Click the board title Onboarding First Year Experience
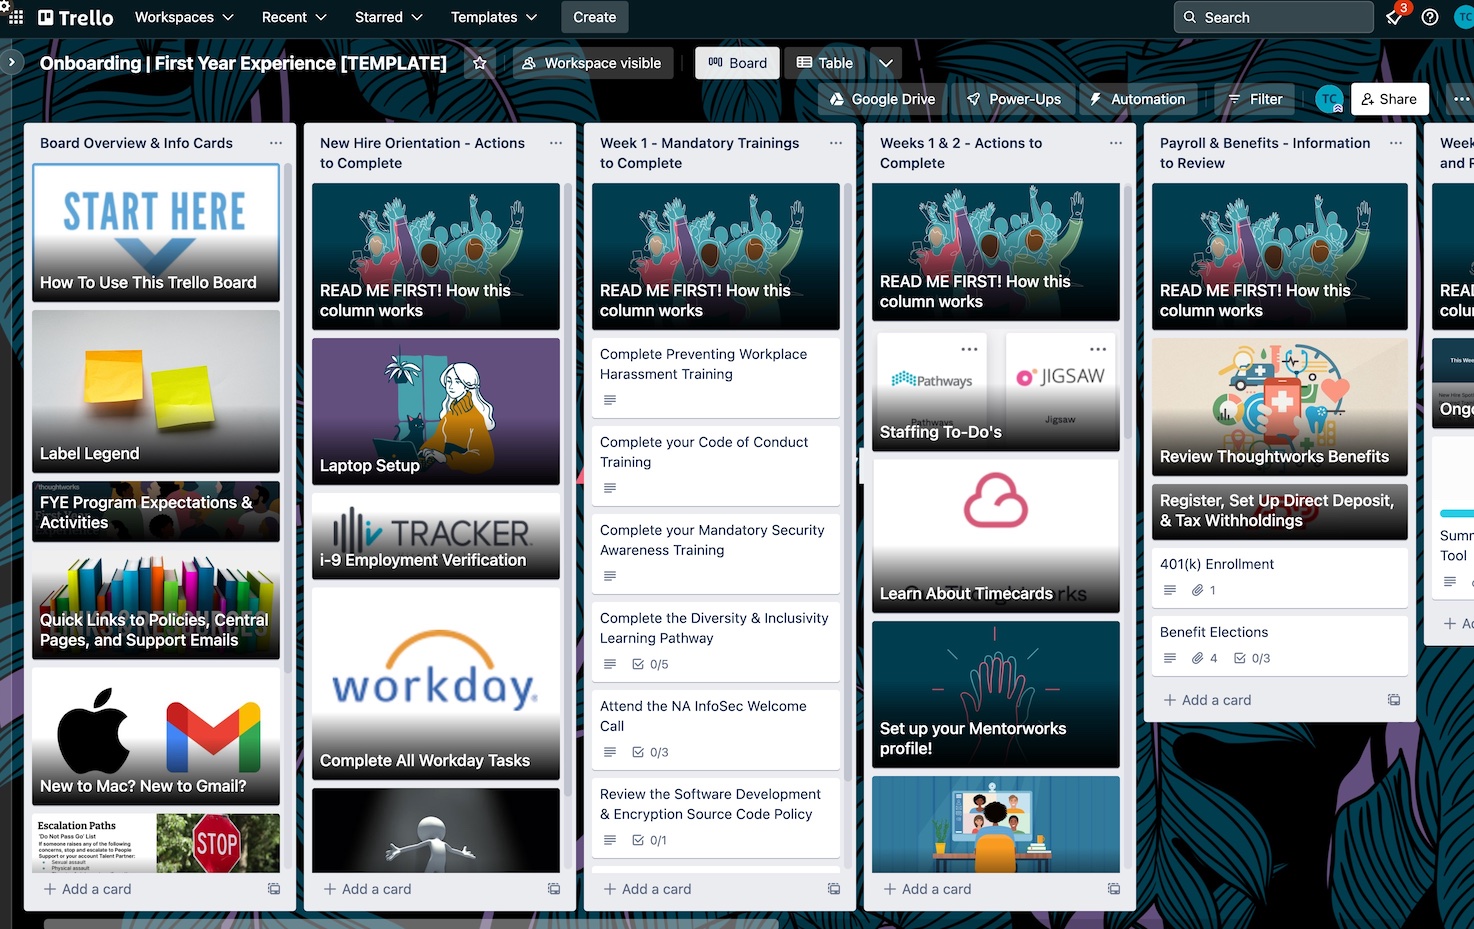This screenshot has height=929, width=1474. (x=243, y=63)
